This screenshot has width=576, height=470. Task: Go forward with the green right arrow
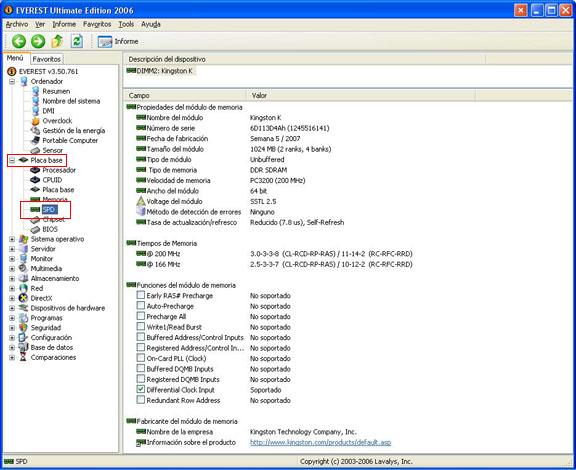[x=38, y=41]
